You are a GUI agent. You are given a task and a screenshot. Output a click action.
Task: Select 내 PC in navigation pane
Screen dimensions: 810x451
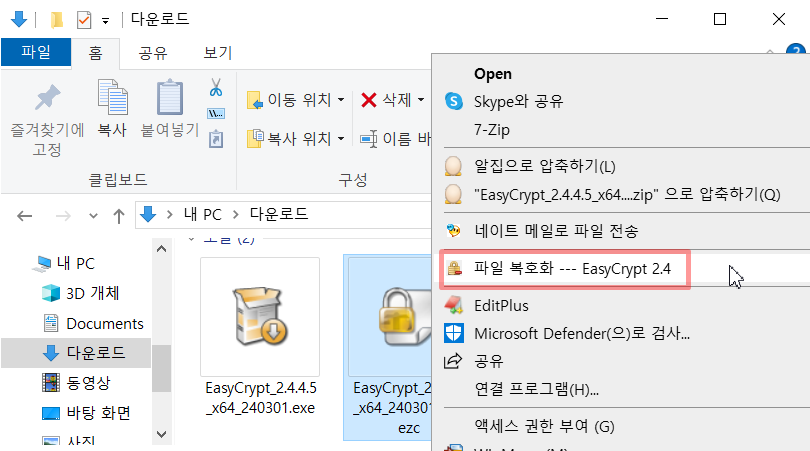coord(76,263)
